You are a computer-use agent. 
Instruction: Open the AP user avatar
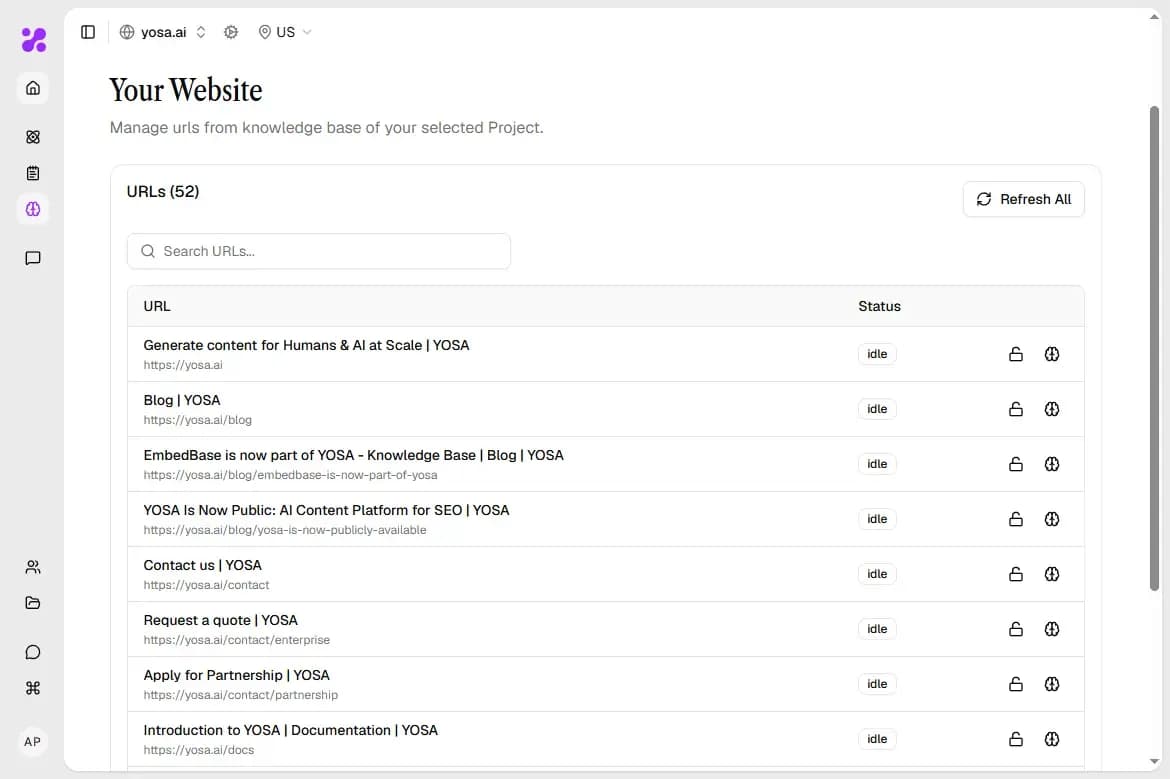click(x=33, y=742)
